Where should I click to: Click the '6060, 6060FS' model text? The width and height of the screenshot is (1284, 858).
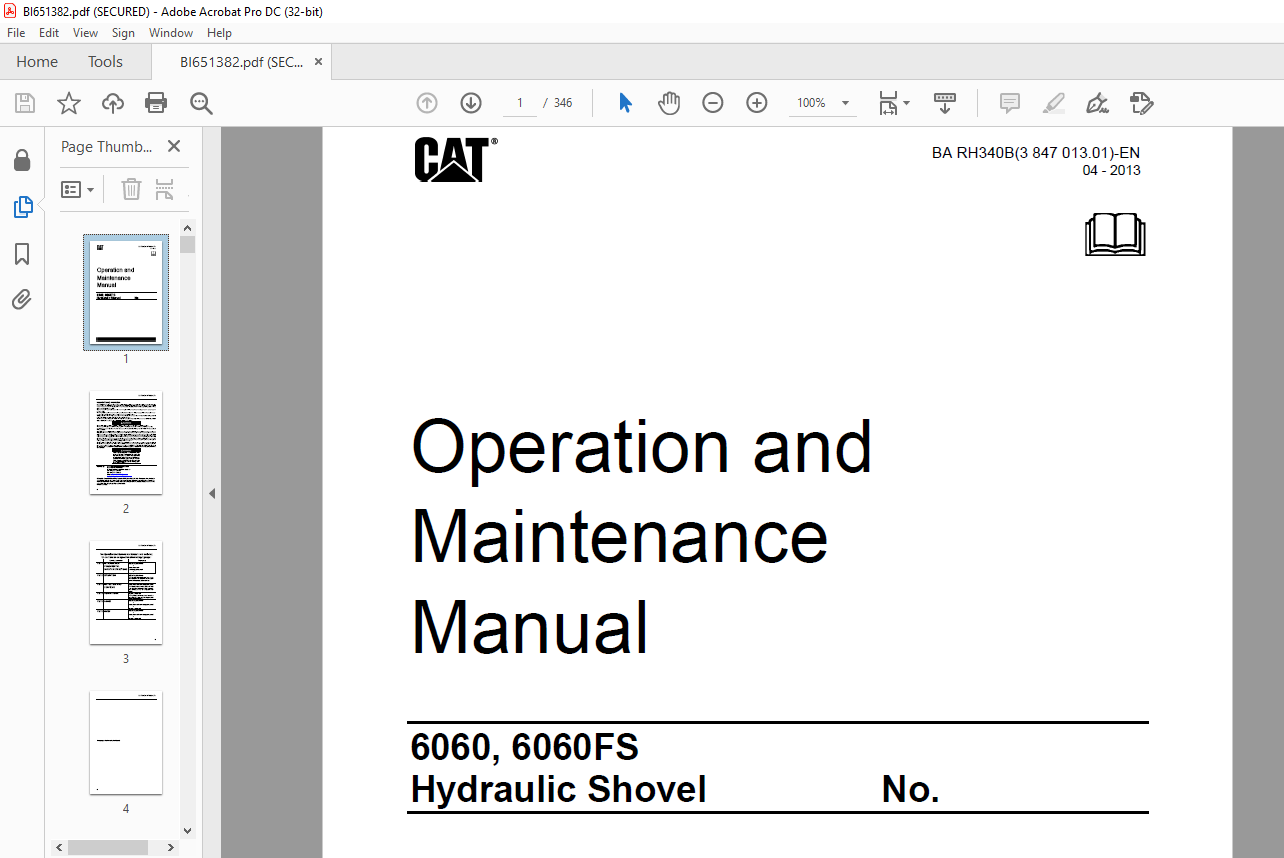(525, 747)
